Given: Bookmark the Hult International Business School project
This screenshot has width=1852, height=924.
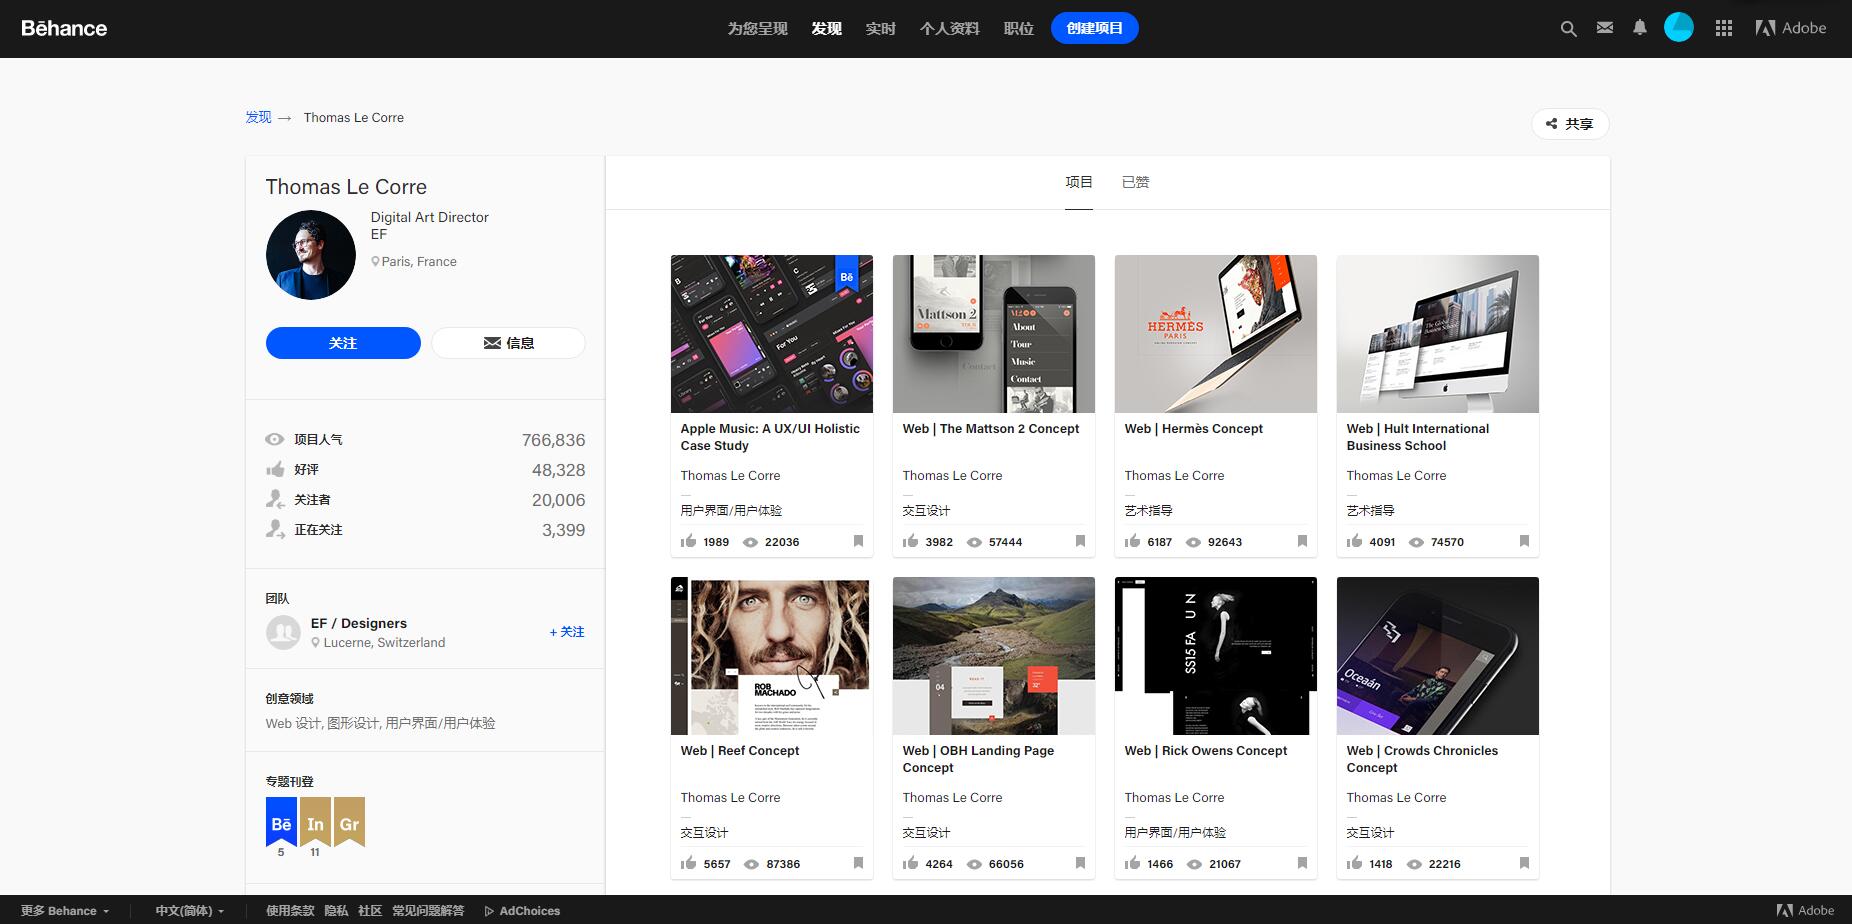Looking at the screenshot, I should (1524, 541).
